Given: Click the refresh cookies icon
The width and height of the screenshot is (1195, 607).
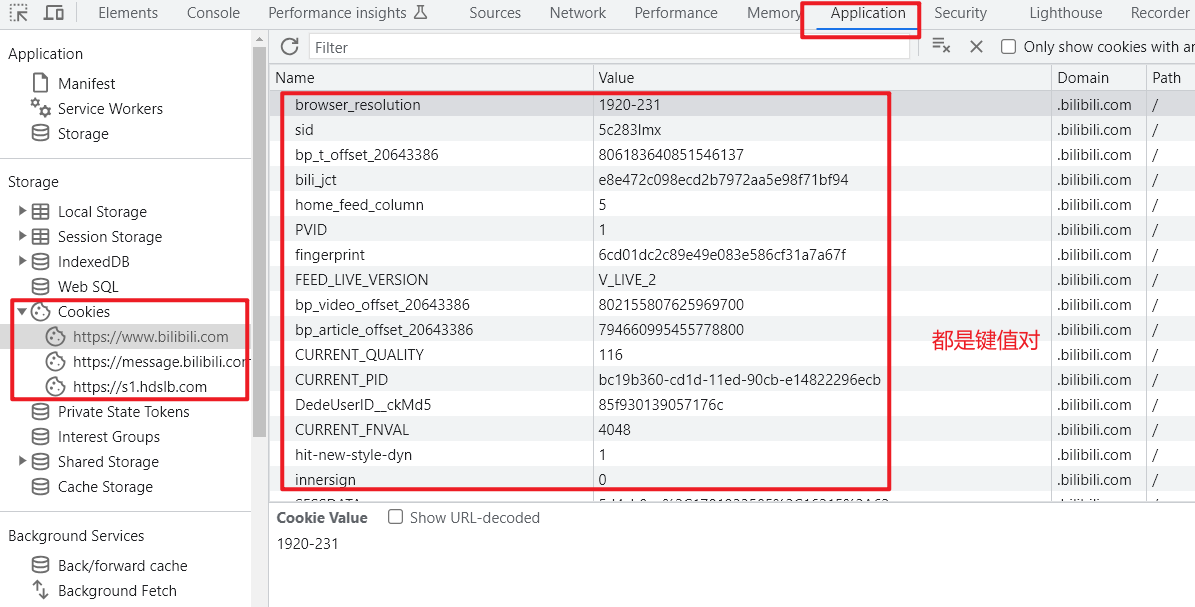Looking at the screenshot, I should point(290,47).
